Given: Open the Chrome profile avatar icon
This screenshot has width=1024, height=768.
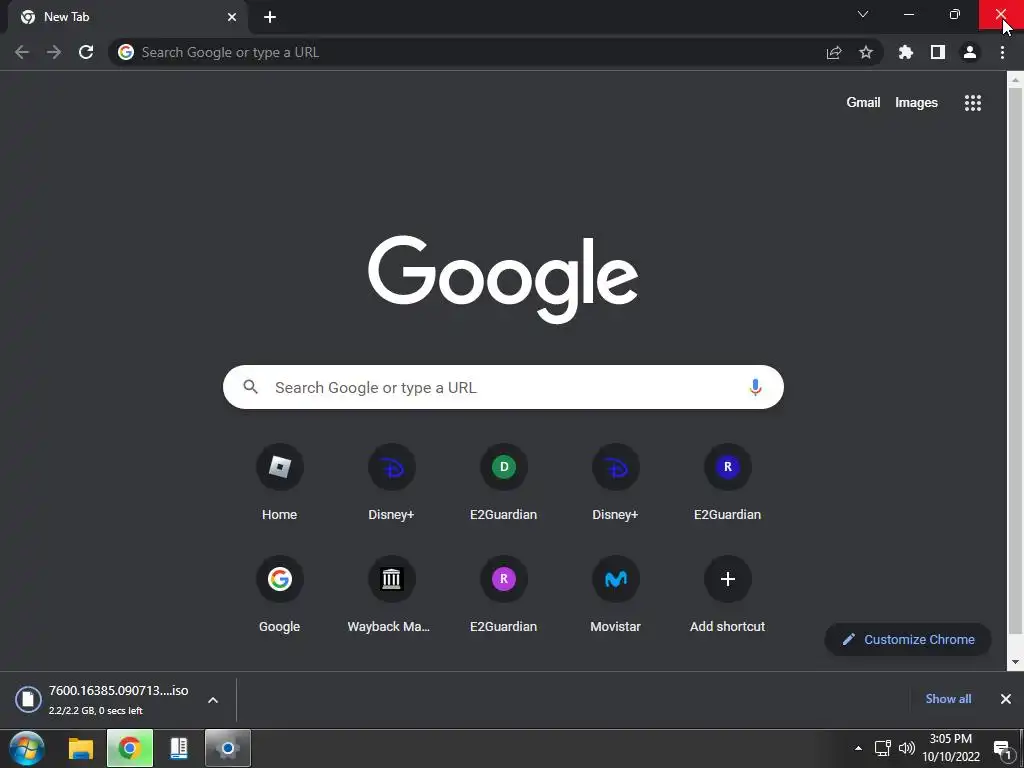Looking at the screenshot, I should coord(970,52).
